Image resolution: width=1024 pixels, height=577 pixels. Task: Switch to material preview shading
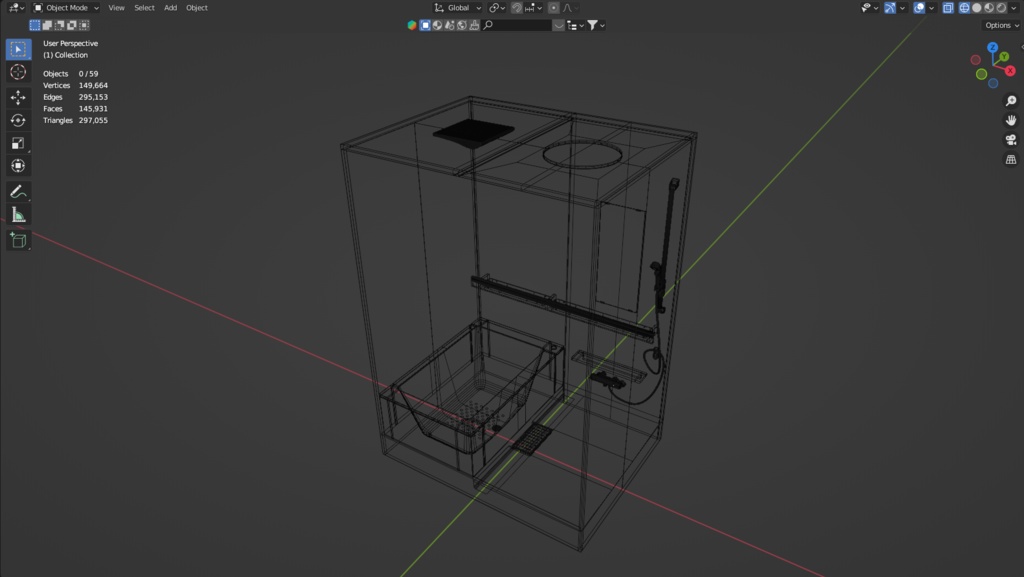click(989, 8)
